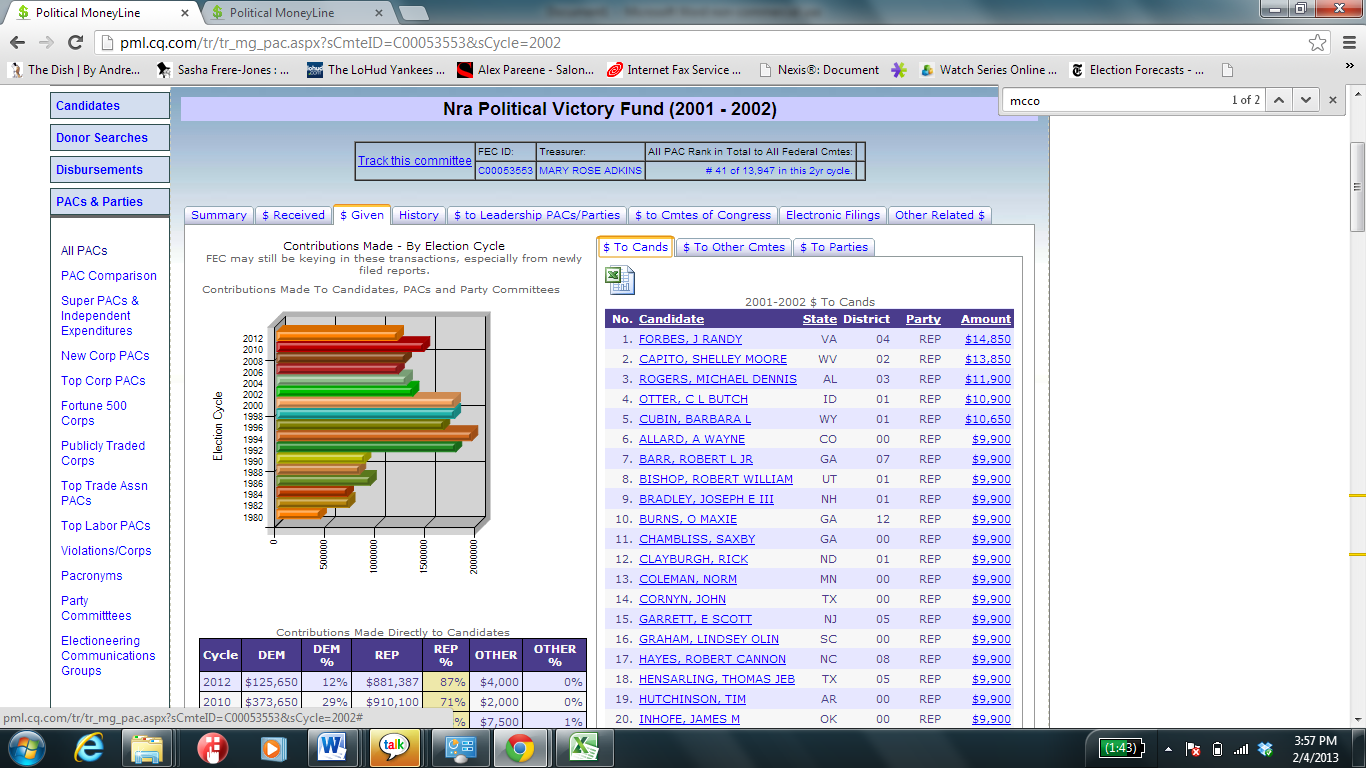Click the Excel export icon above the table
The width and height of the screenshot is (1366, 768).
pyautogui.click(x=619, y=280)
